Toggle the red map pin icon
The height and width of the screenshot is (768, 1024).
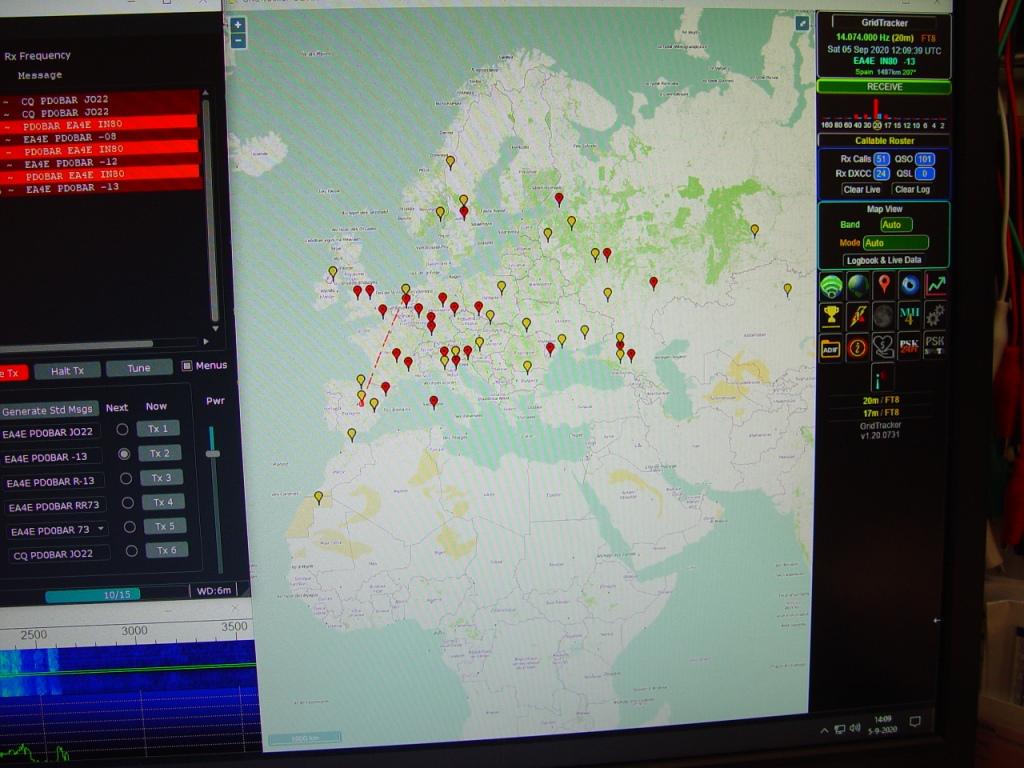(x=884, y=285)
